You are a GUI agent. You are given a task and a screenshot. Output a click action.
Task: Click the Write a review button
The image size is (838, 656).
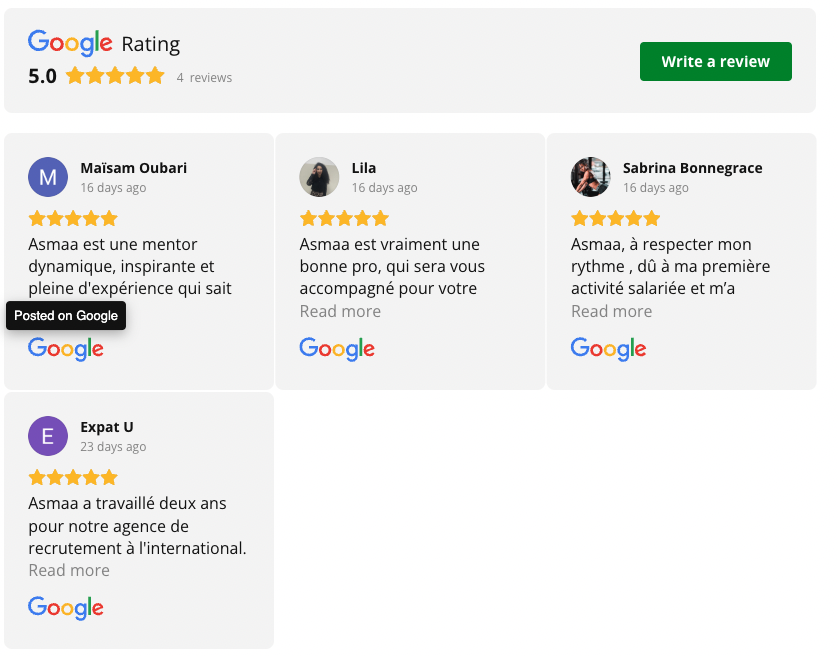(716, 62)
